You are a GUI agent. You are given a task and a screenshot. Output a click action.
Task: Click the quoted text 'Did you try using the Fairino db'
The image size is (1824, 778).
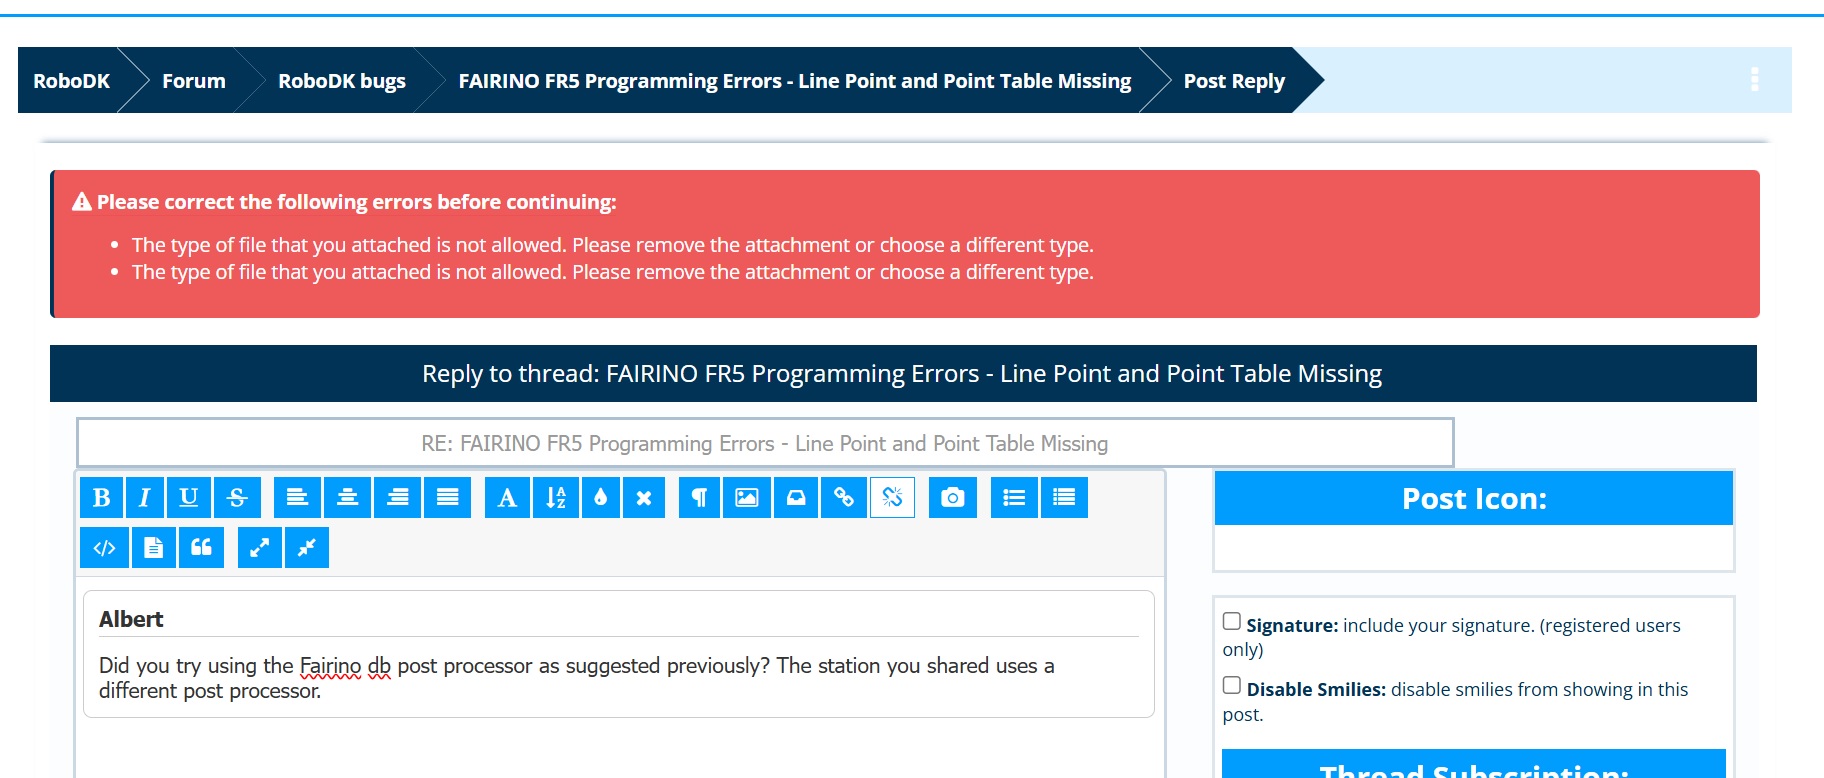245,666
